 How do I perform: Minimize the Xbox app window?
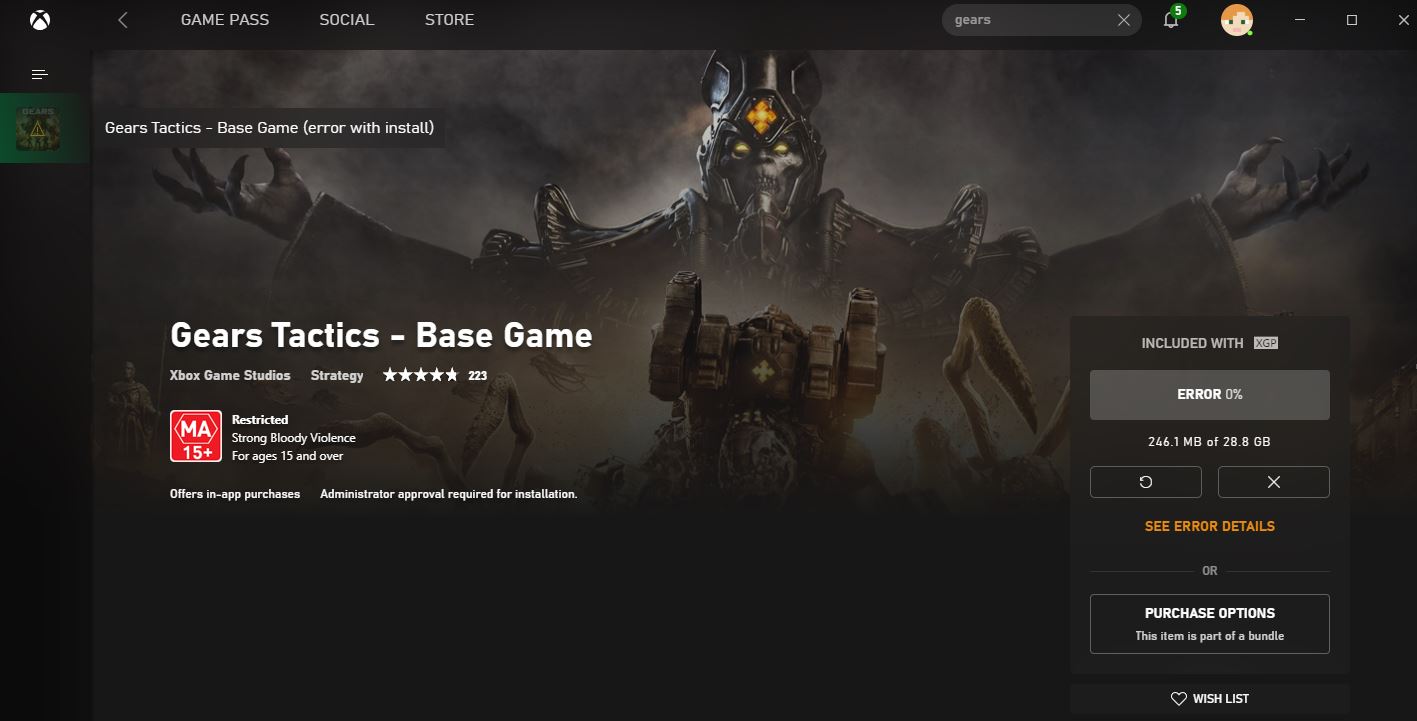(1300, 20)
